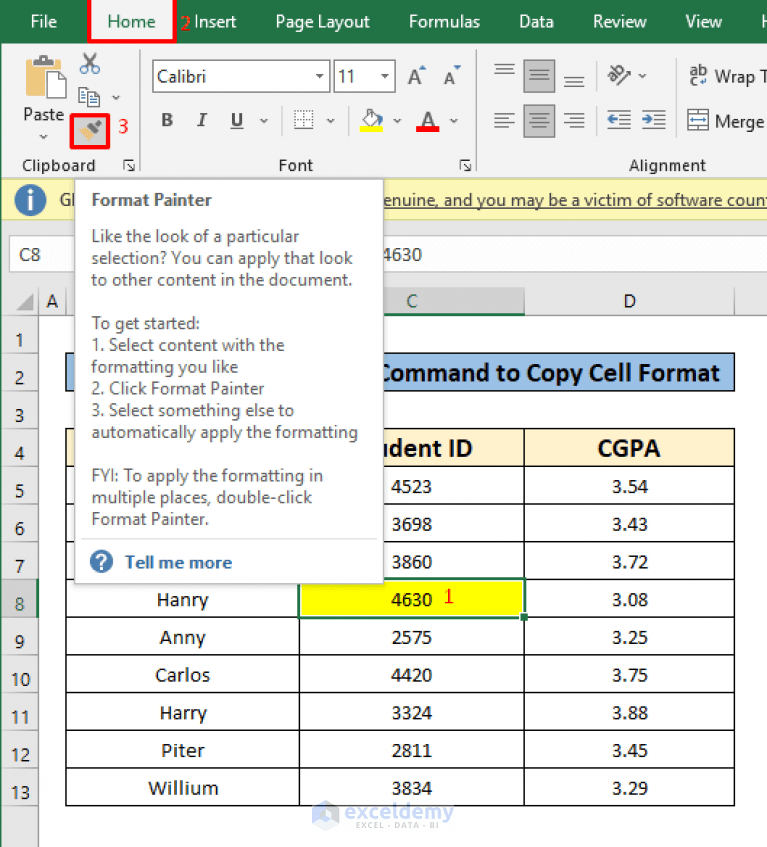Select yellow highlighted cell 4630

click(412, 599)
